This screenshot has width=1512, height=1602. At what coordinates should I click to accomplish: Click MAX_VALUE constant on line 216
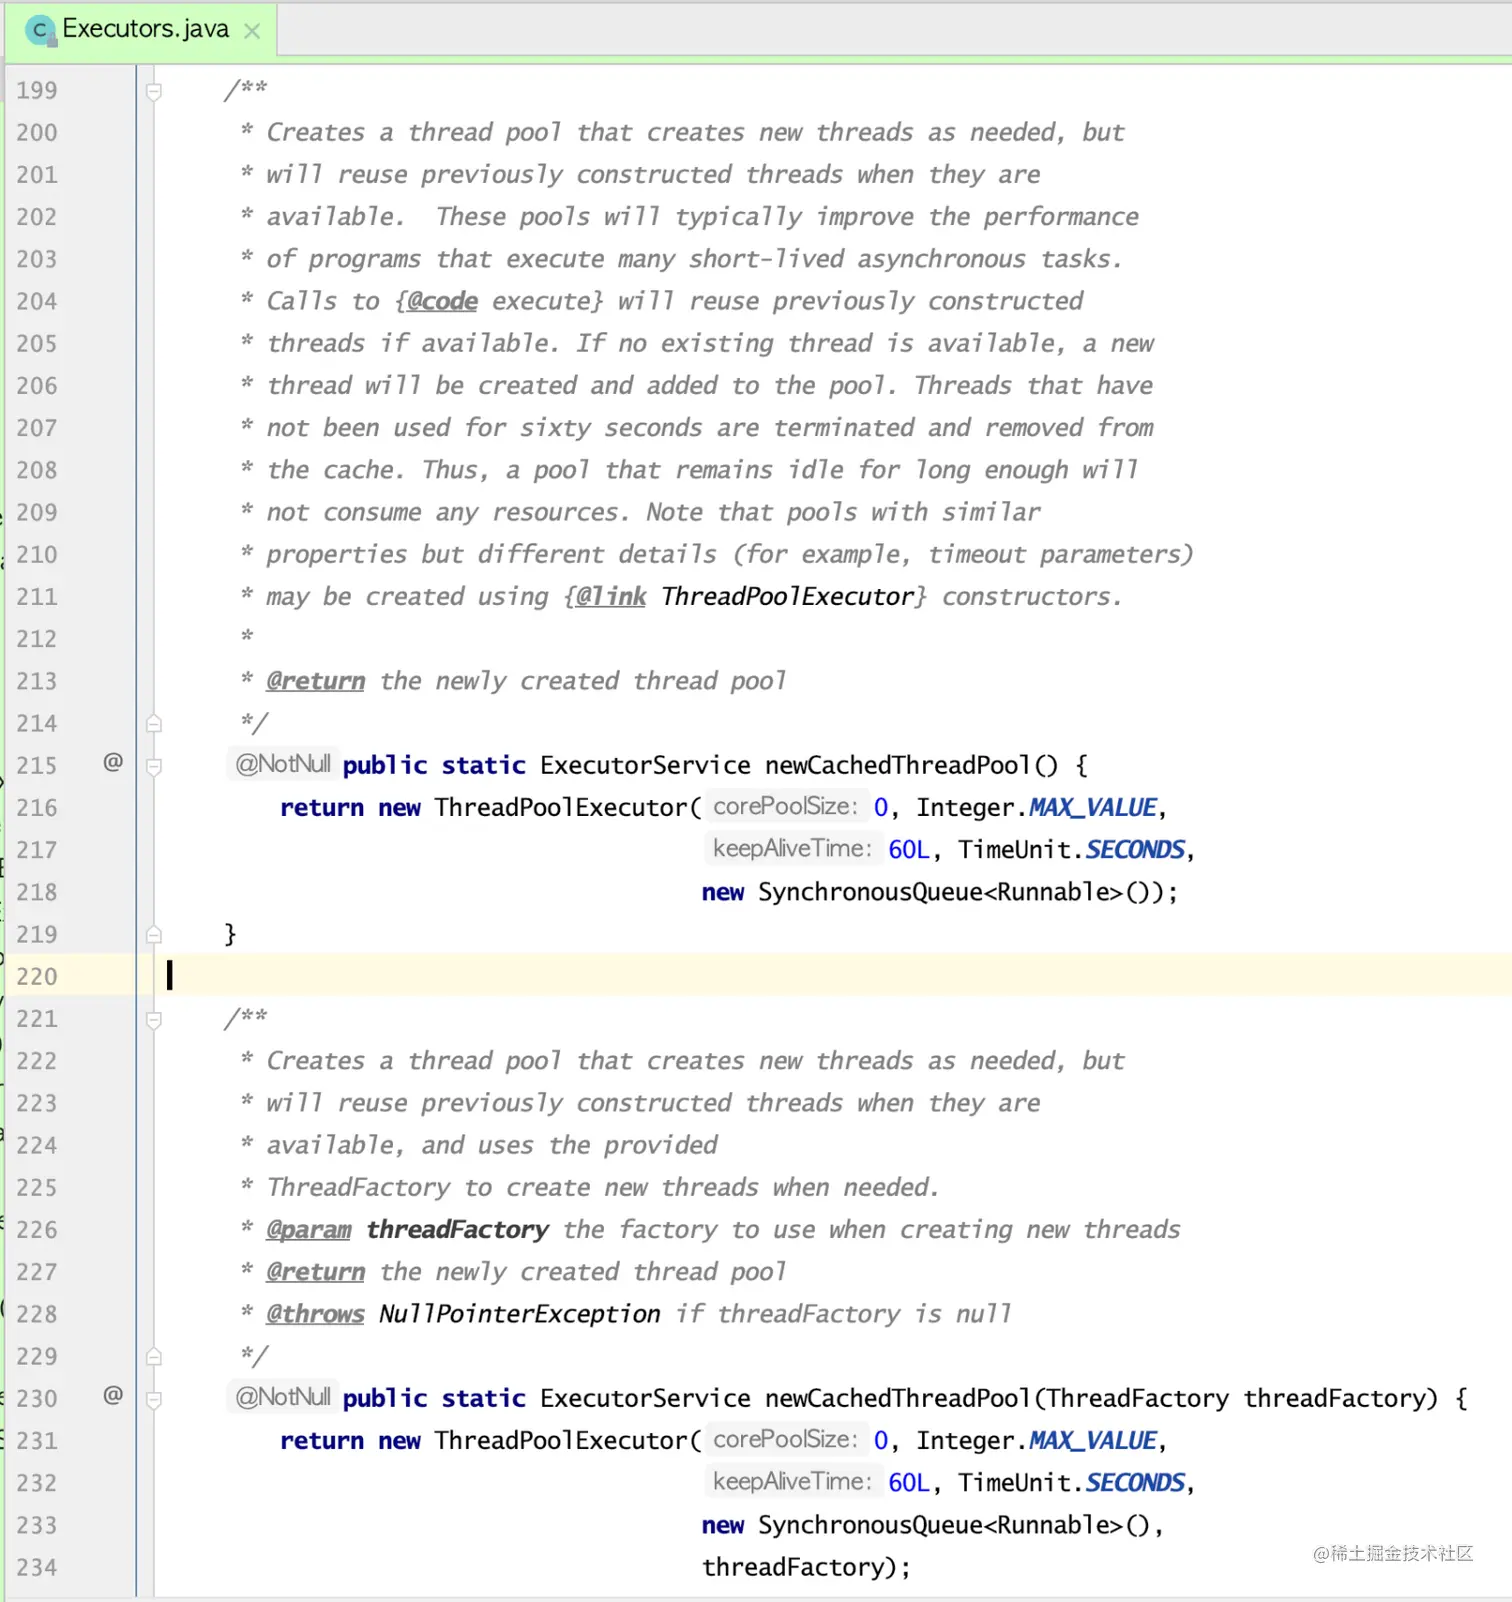(x=1093, y=808)
